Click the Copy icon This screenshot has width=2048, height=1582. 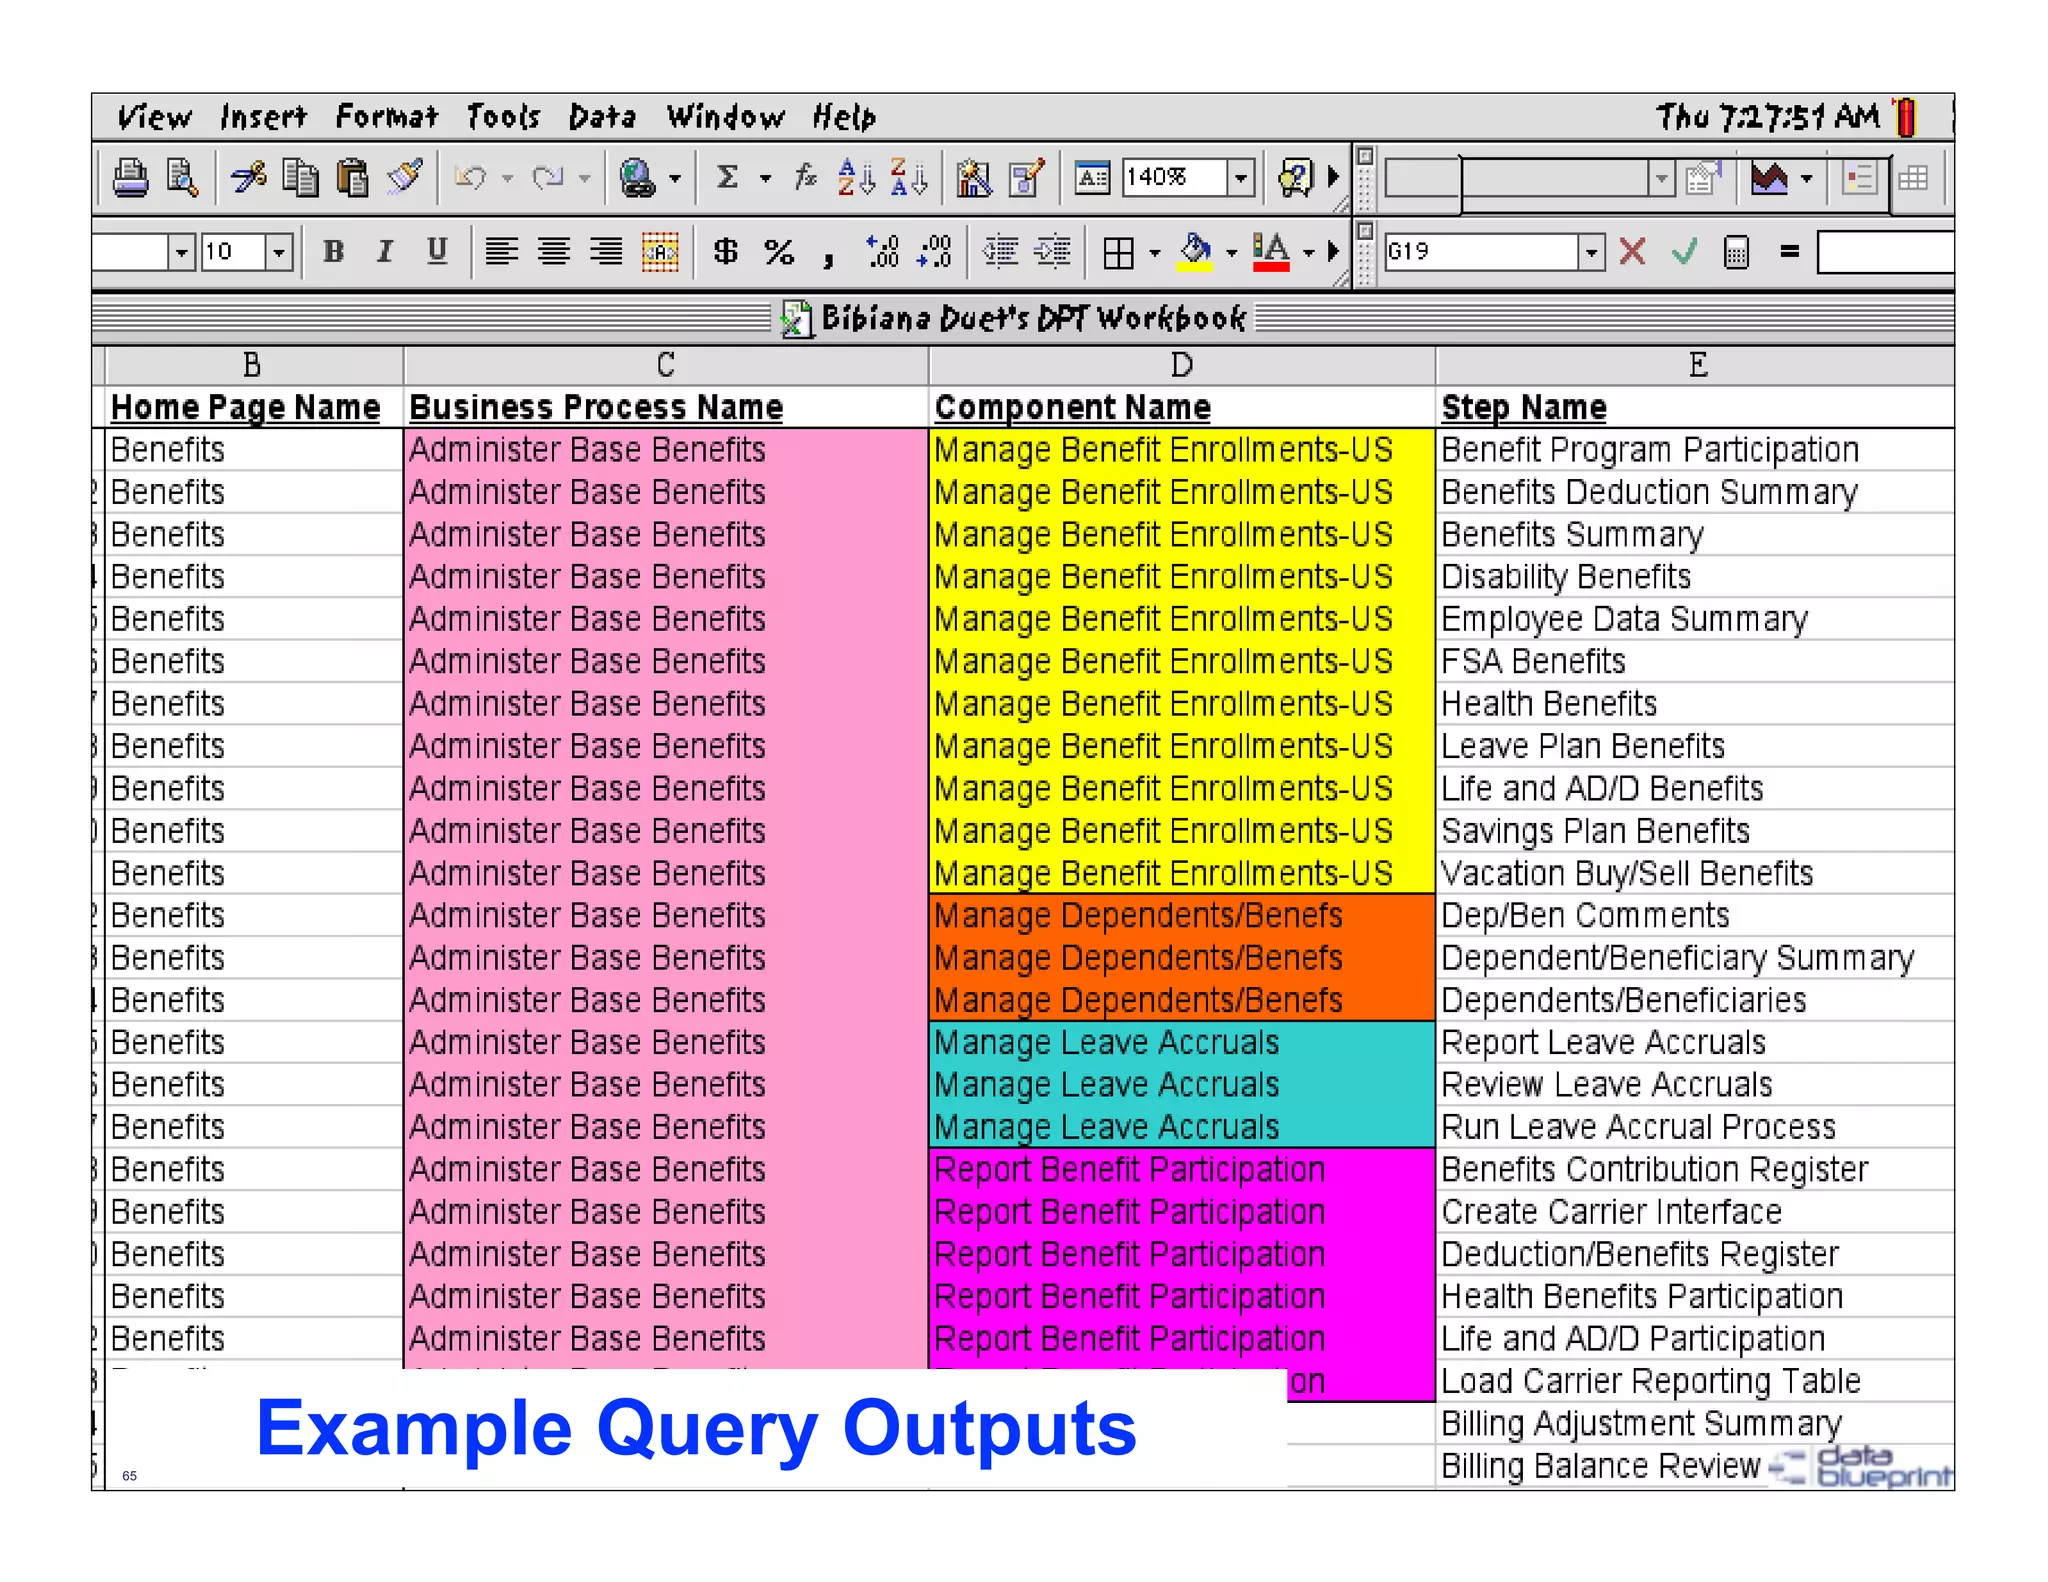click(299, 178)
